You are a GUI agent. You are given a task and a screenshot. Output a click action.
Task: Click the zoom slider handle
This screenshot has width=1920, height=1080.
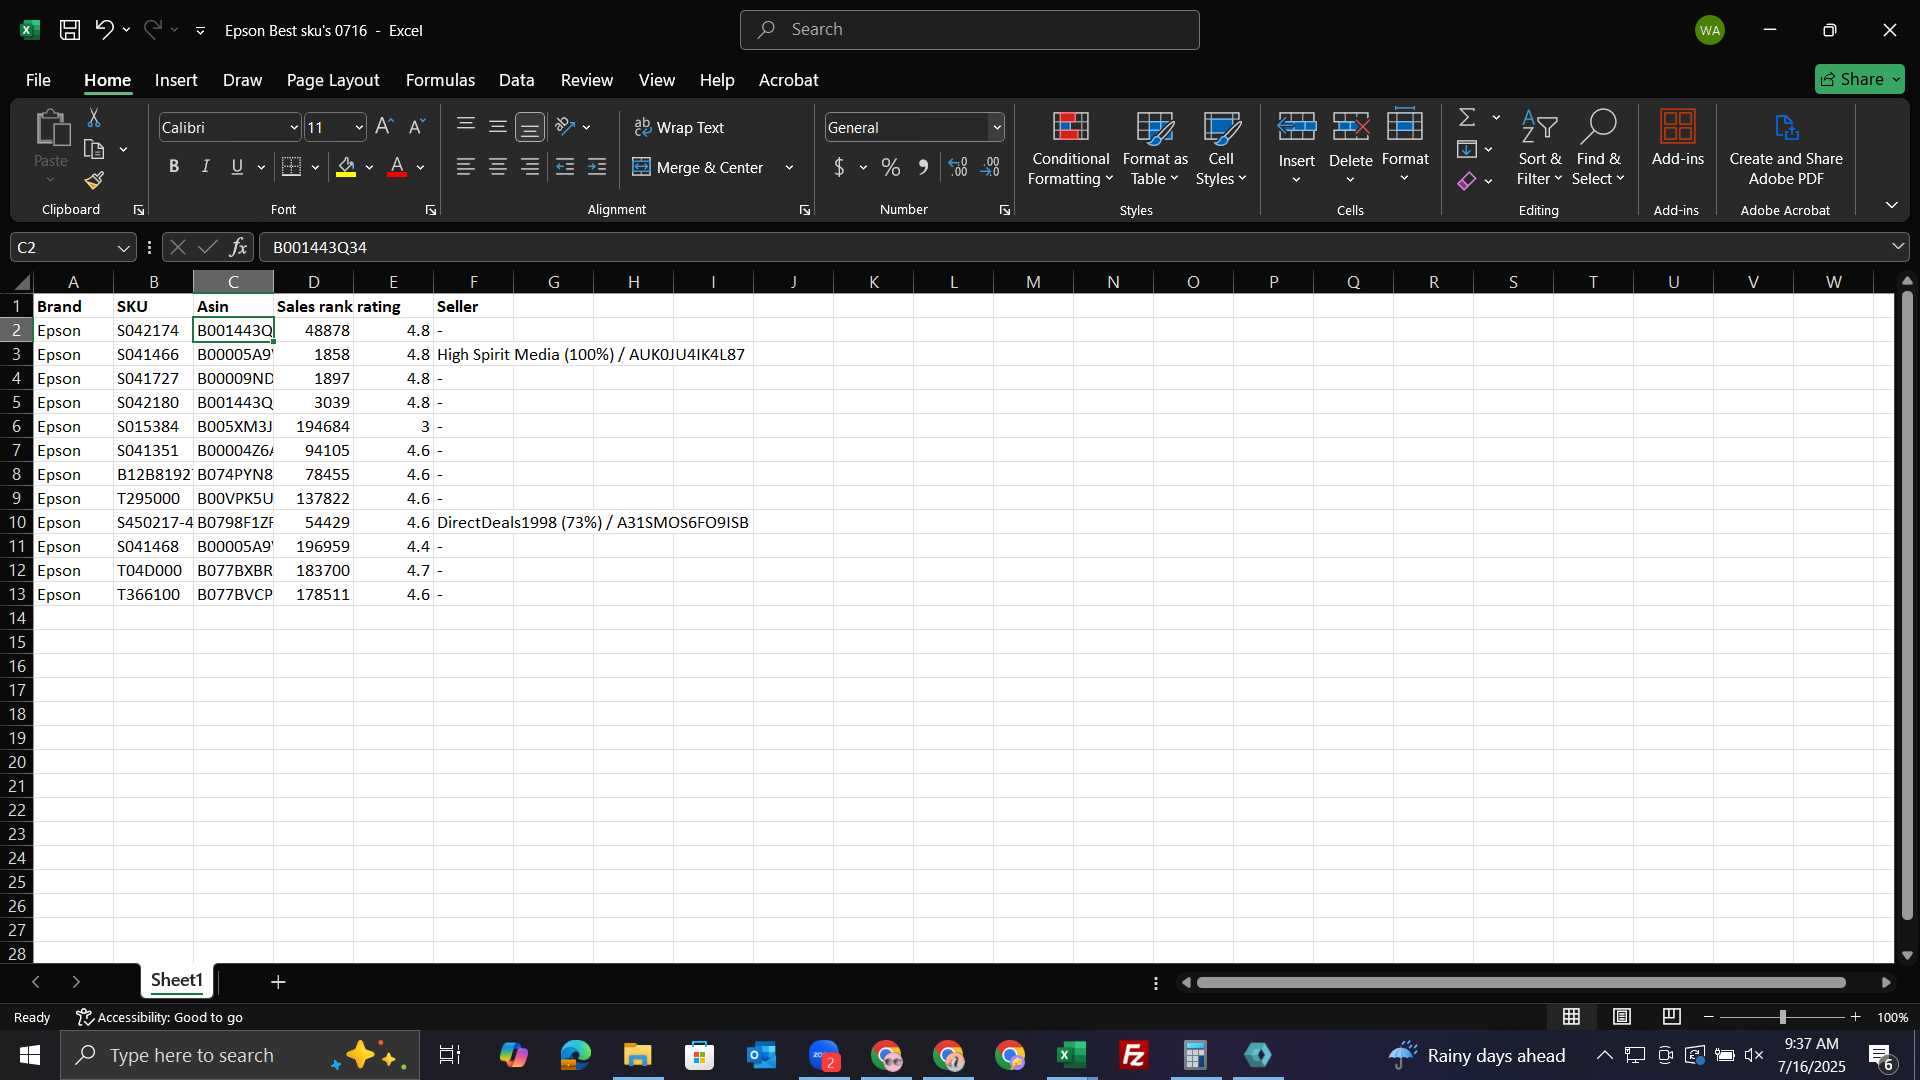tap(1782, 1017)
